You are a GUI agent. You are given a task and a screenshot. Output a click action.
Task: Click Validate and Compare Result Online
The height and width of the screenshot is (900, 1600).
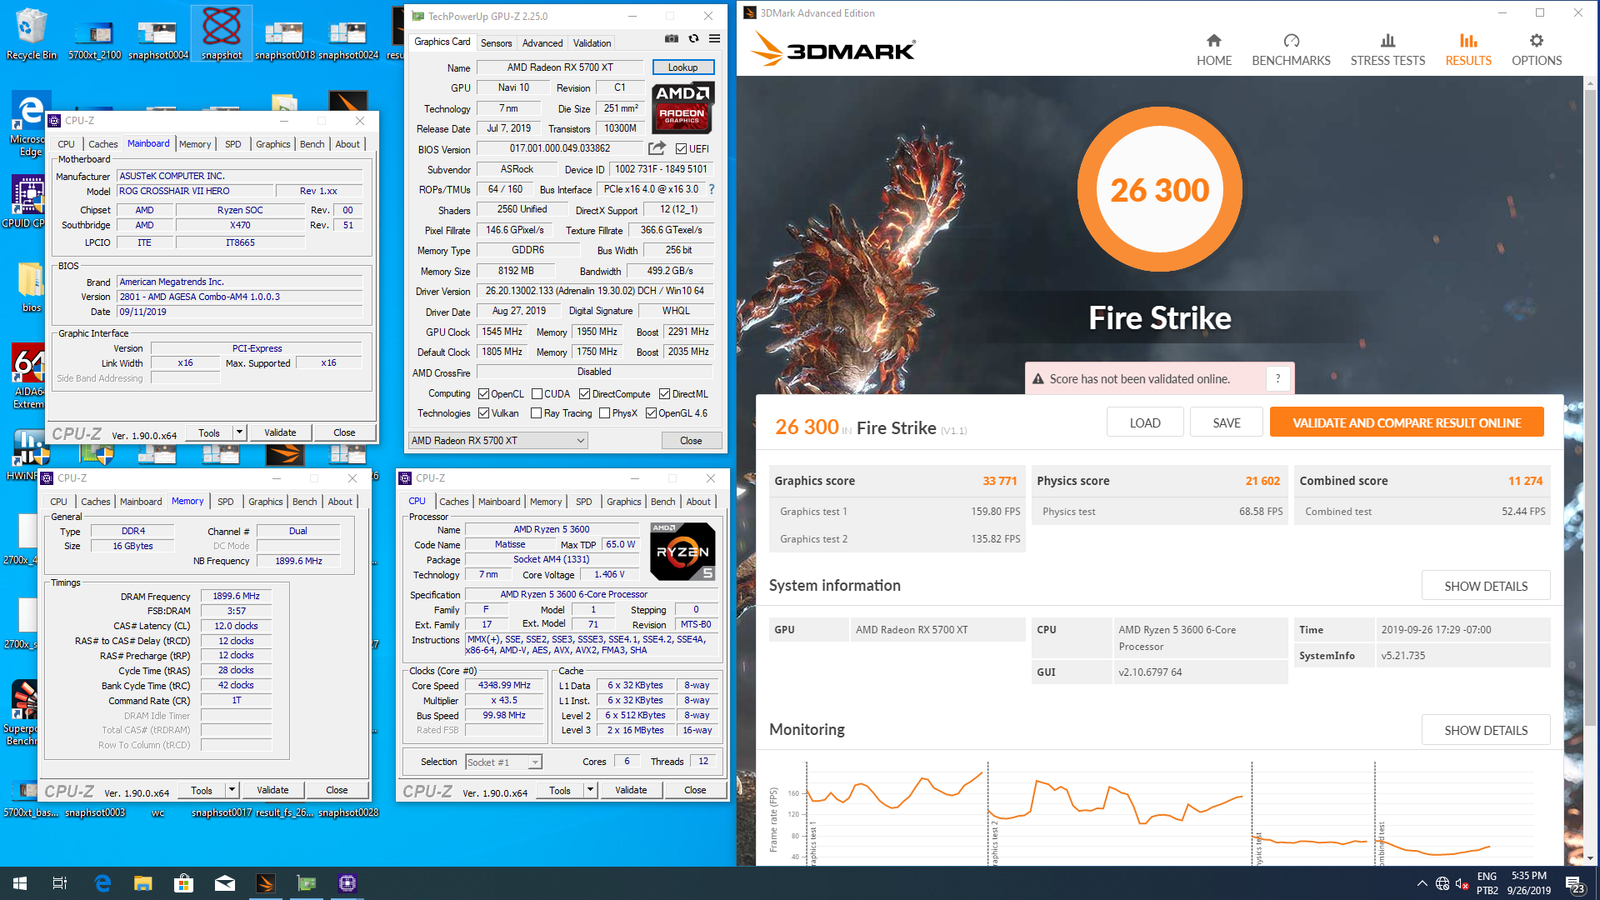tap(1406, 423)
